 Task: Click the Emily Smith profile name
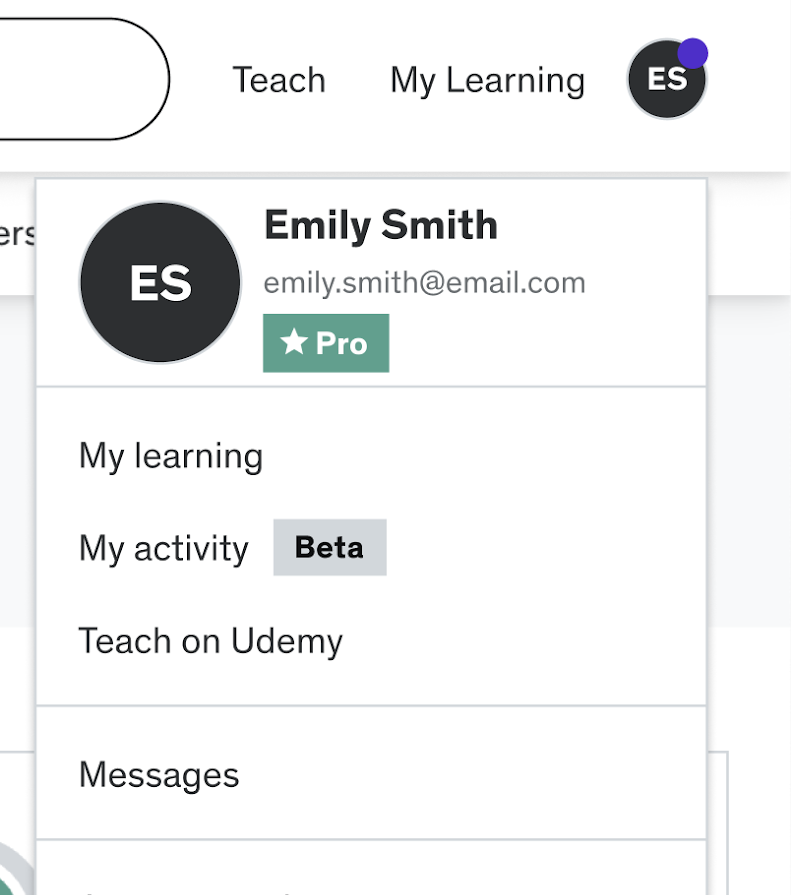(x=380, y=226)
